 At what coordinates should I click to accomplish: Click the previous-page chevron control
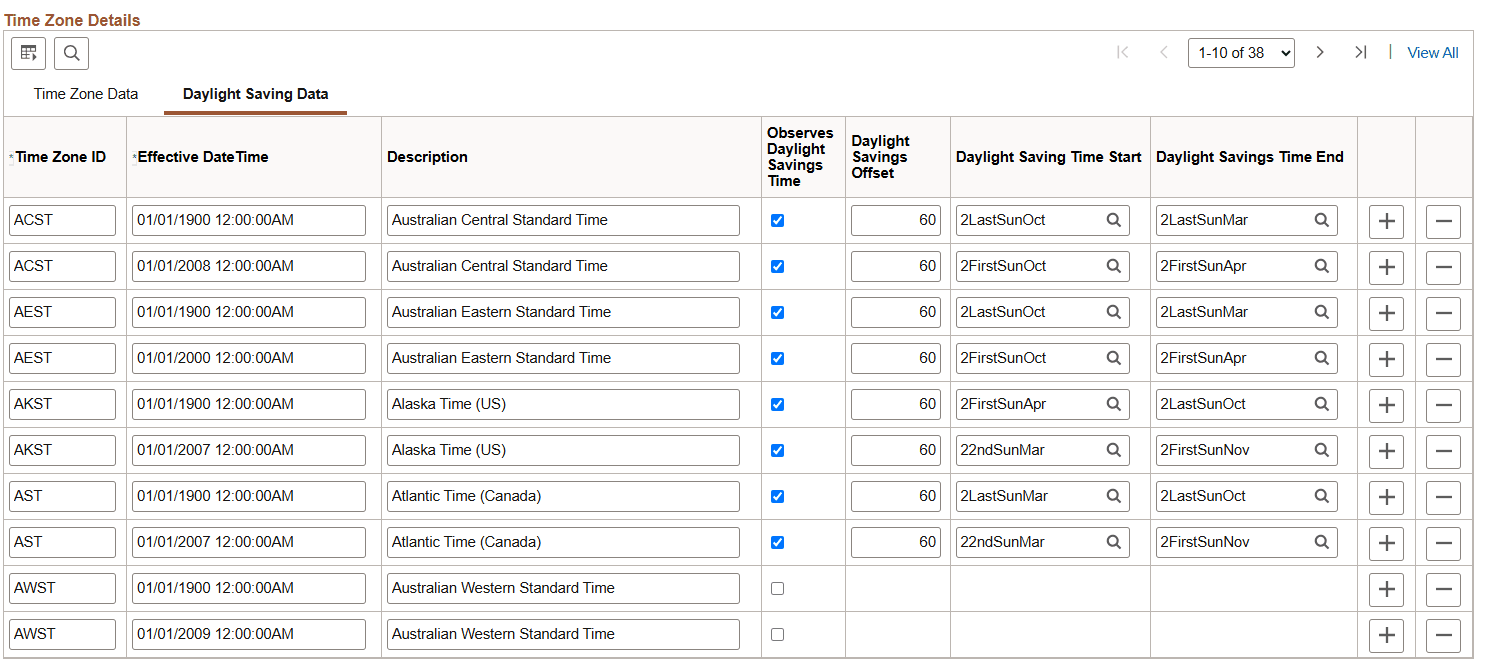(1164, 52)
